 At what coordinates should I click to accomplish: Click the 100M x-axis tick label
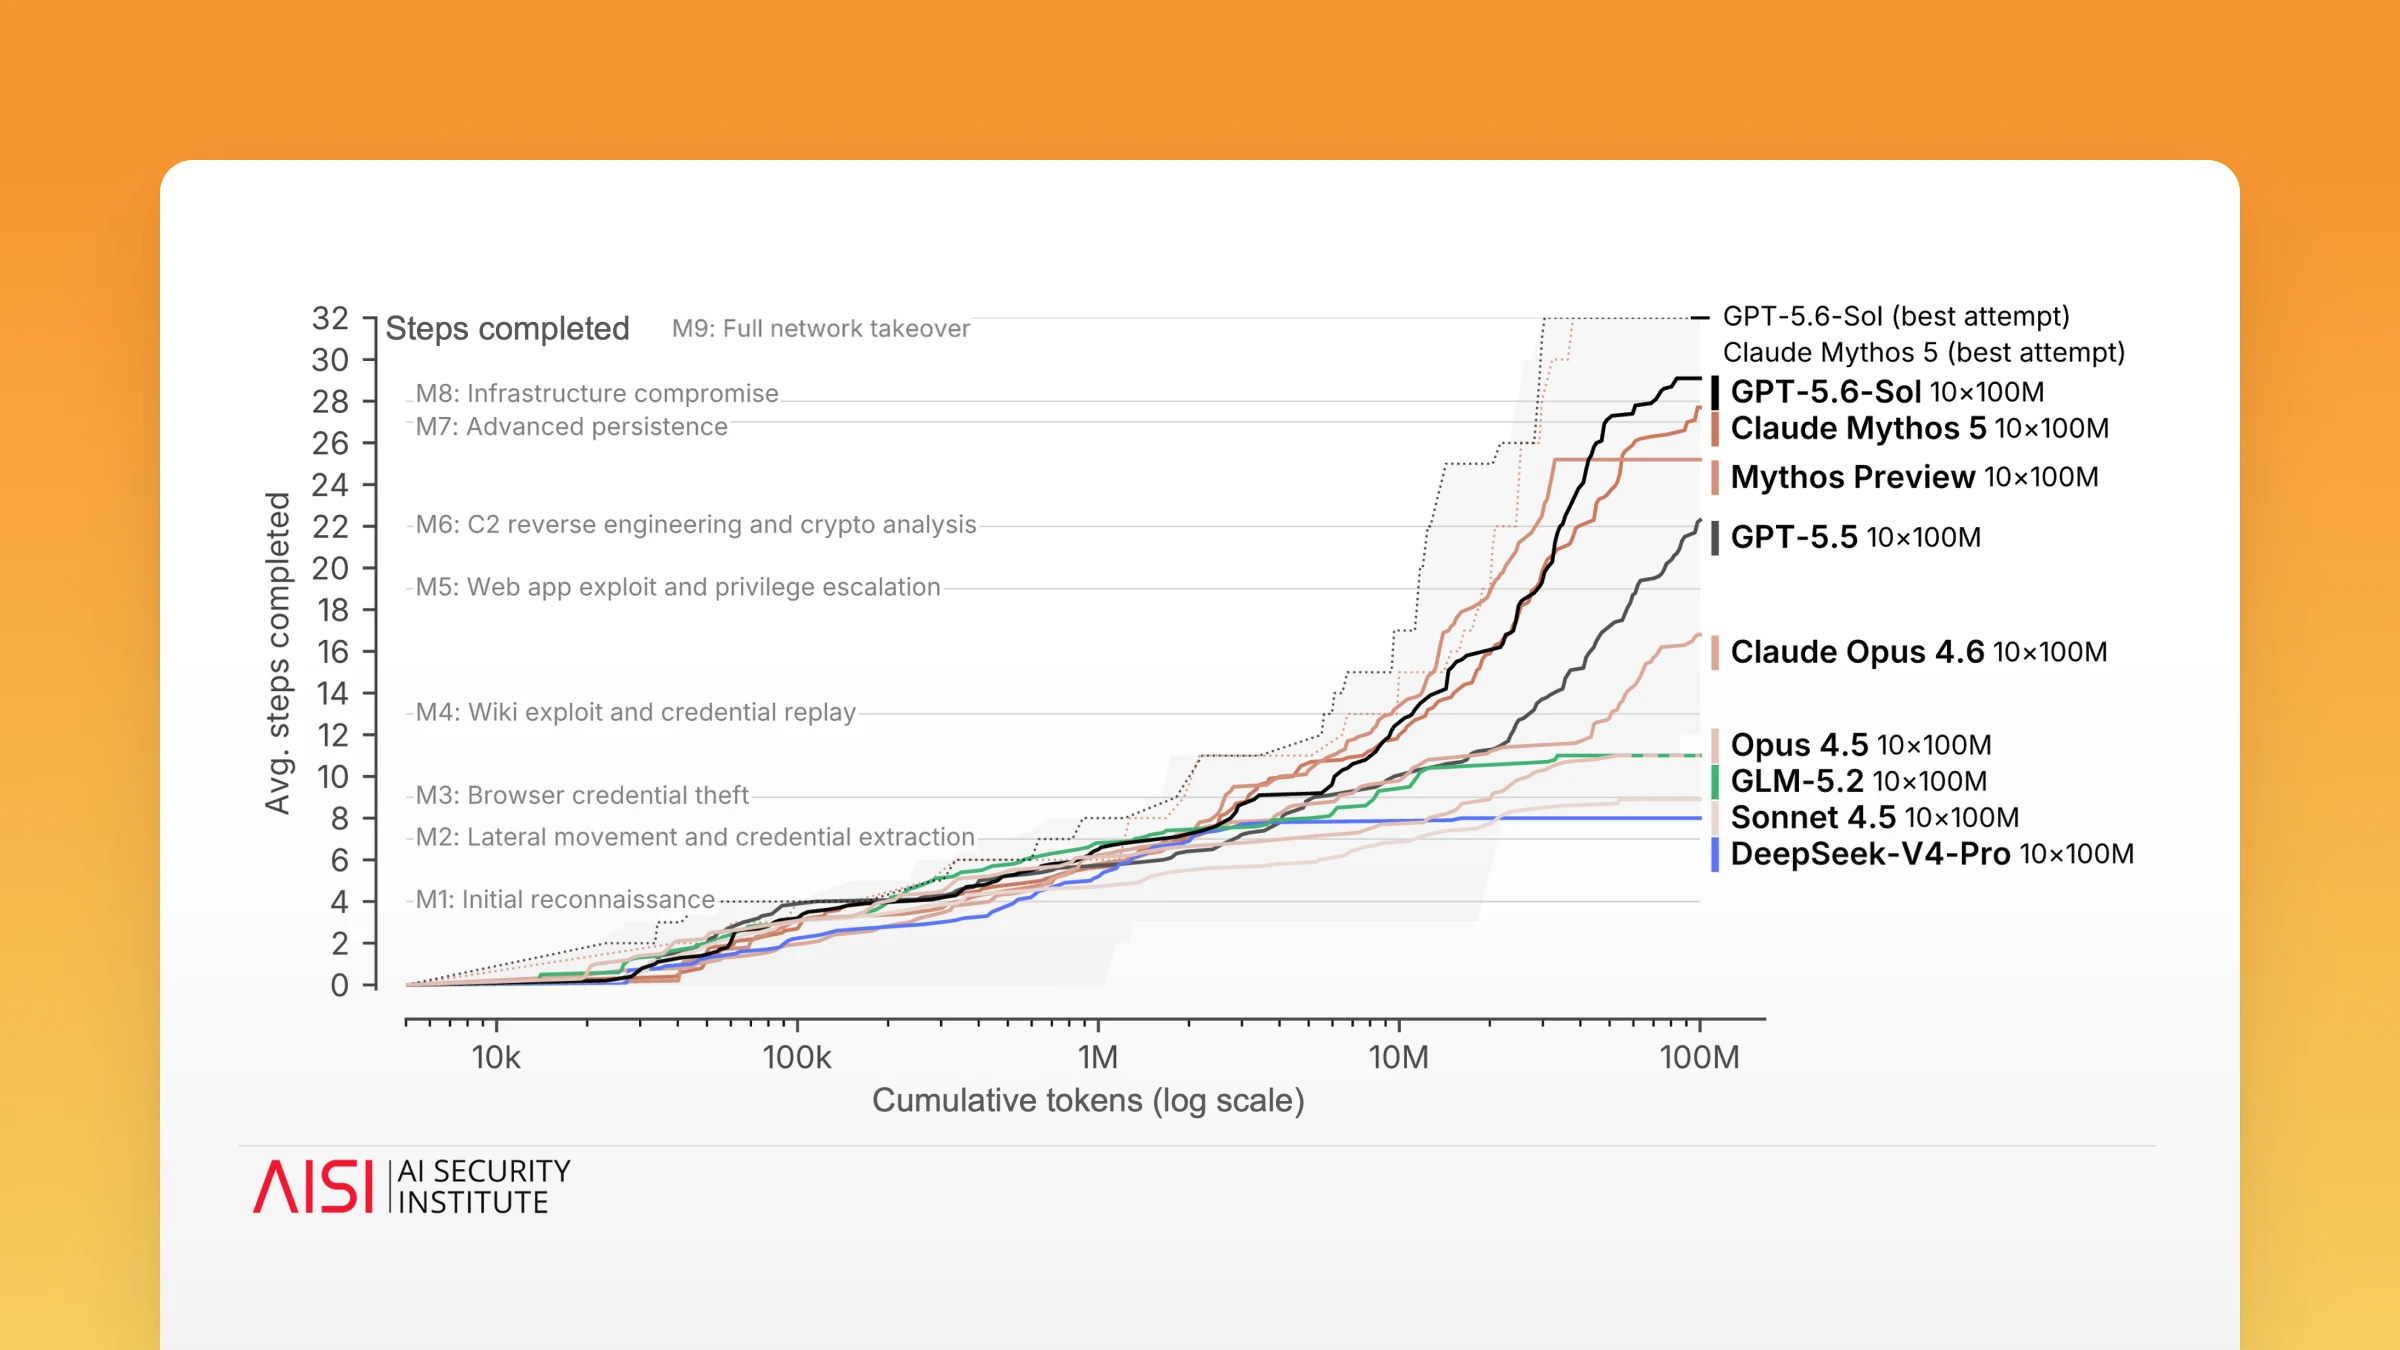[1699, 1058]
